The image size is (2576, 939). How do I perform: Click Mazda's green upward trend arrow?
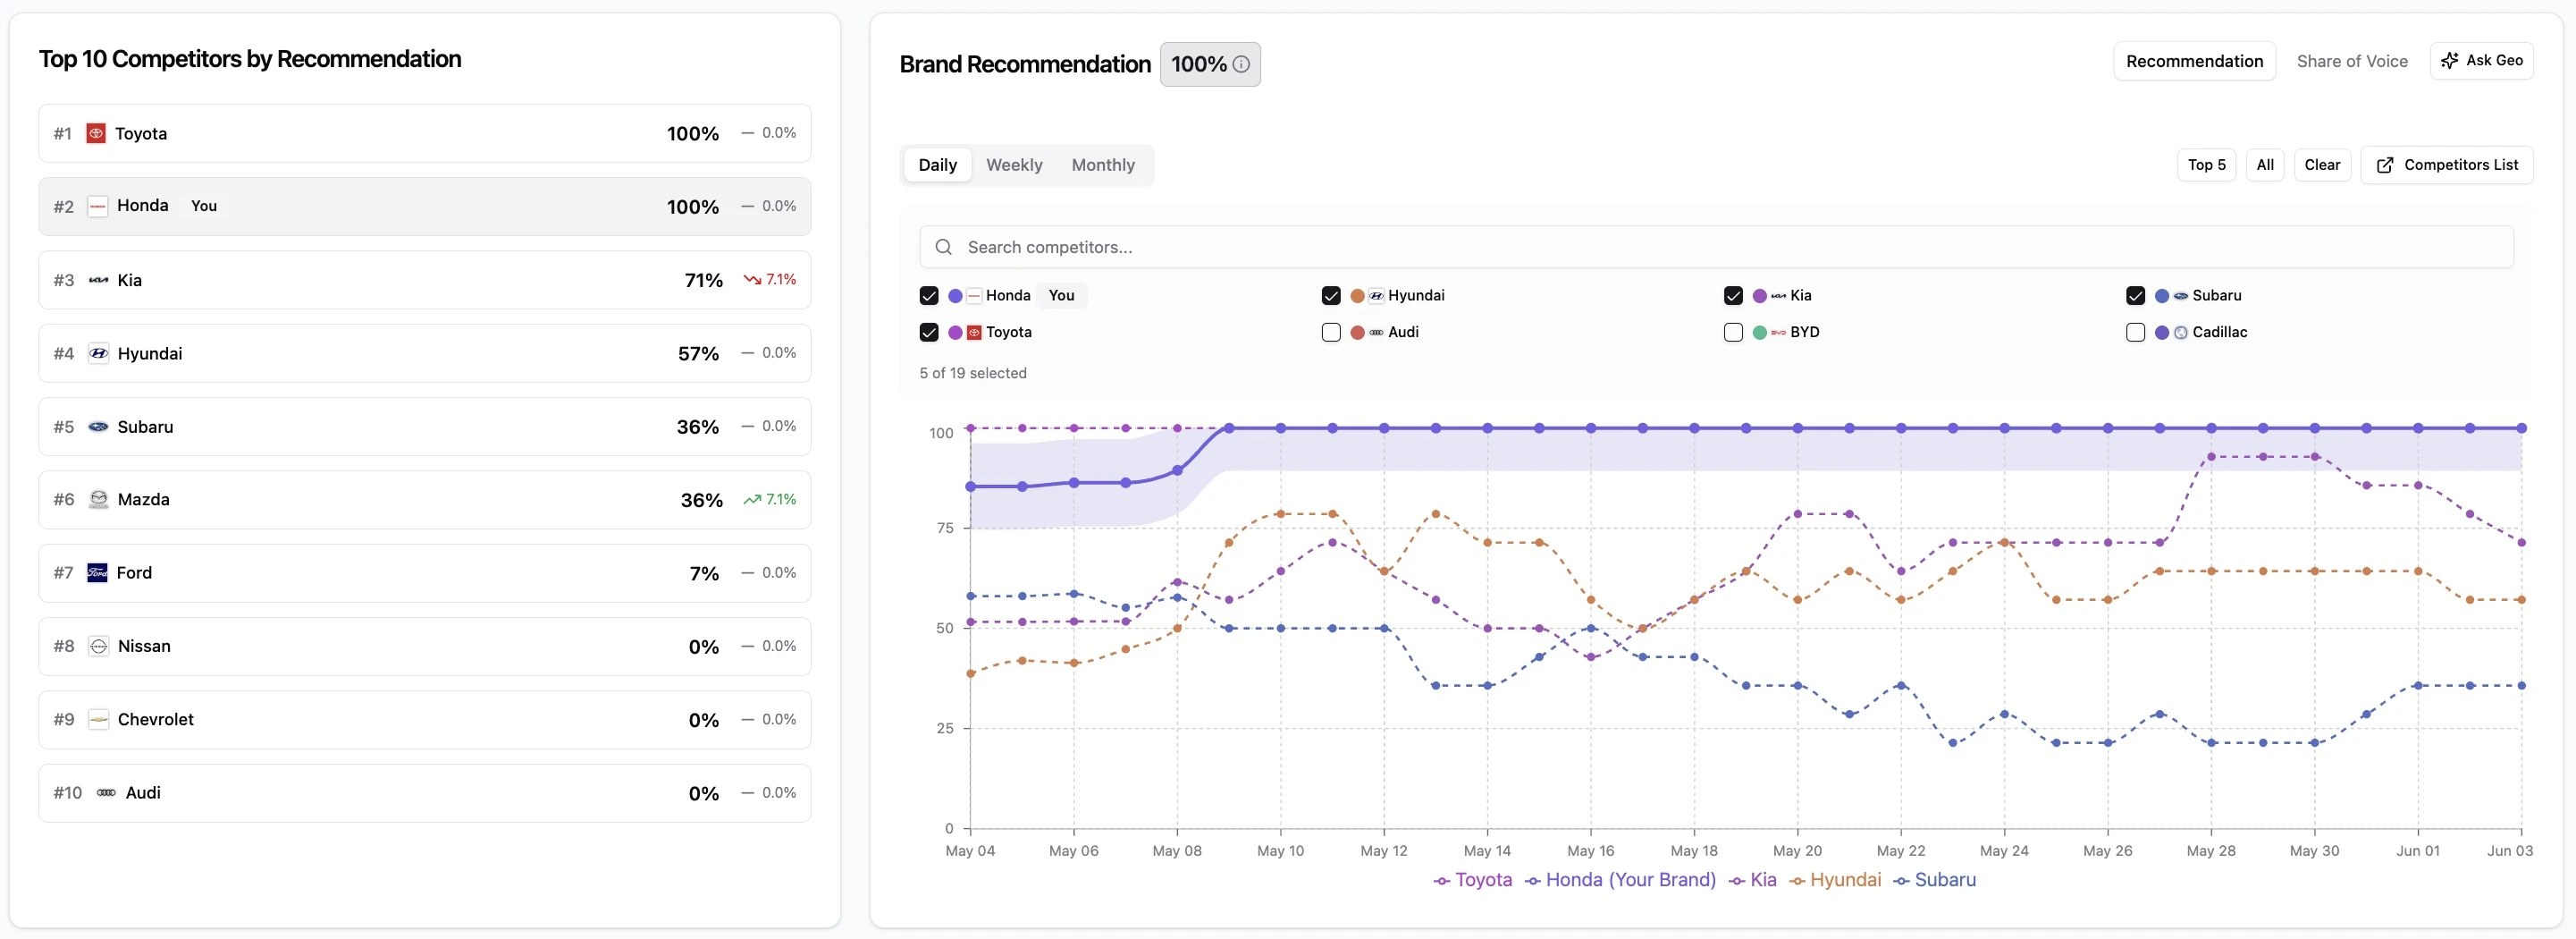pyautogui.click(x=752, y=500)
